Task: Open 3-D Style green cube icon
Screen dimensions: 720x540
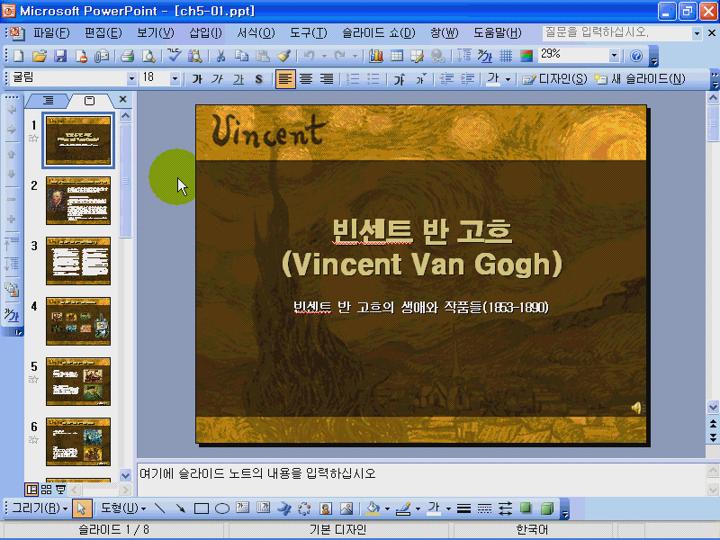Action: [547, 508]
